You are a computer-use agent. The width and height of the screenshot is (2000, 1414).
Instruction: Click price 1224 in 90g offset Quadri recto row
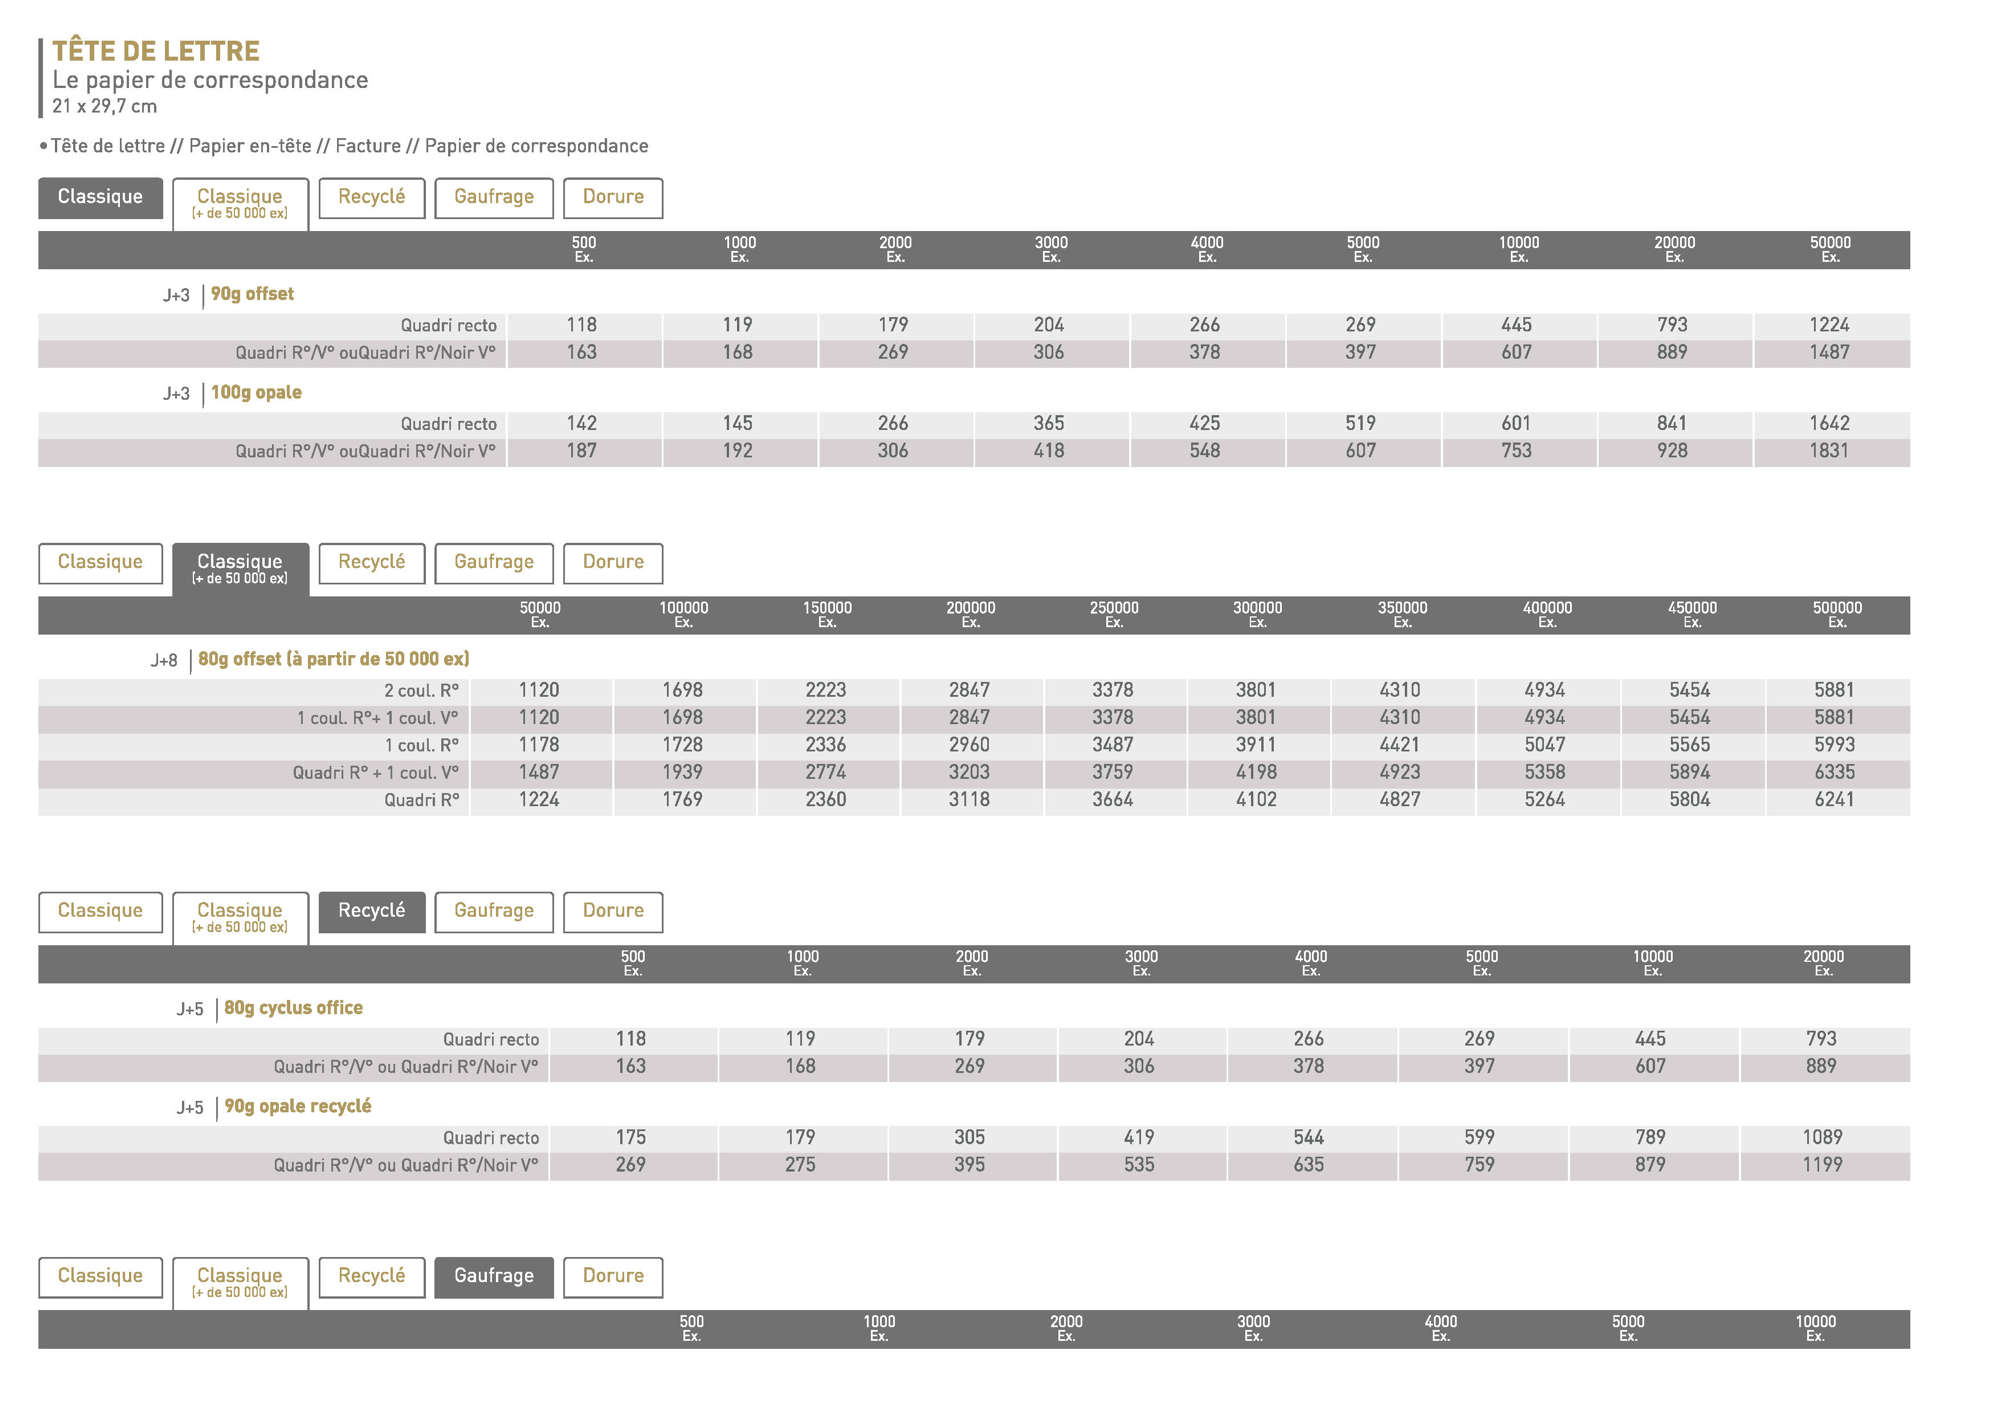point(1829,325)
